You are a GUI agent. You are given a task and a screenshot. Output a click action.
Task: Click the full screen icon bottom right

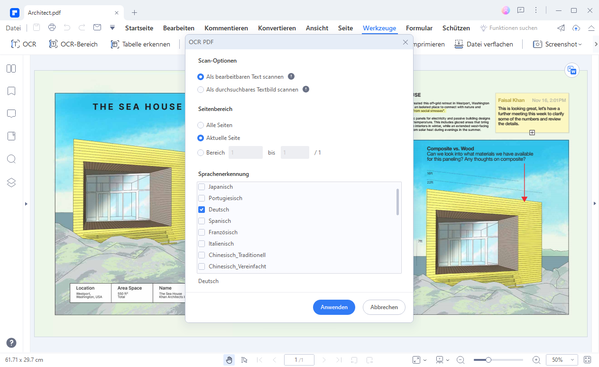pos(587,360)
